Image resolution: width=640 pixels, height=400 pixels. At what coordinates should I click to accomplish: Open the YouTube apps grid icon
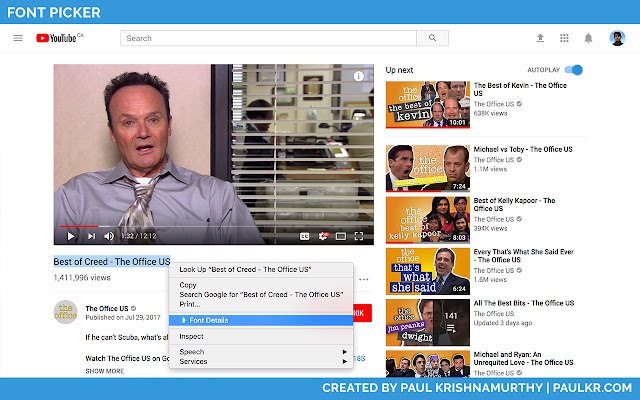[x=564, y=38]
